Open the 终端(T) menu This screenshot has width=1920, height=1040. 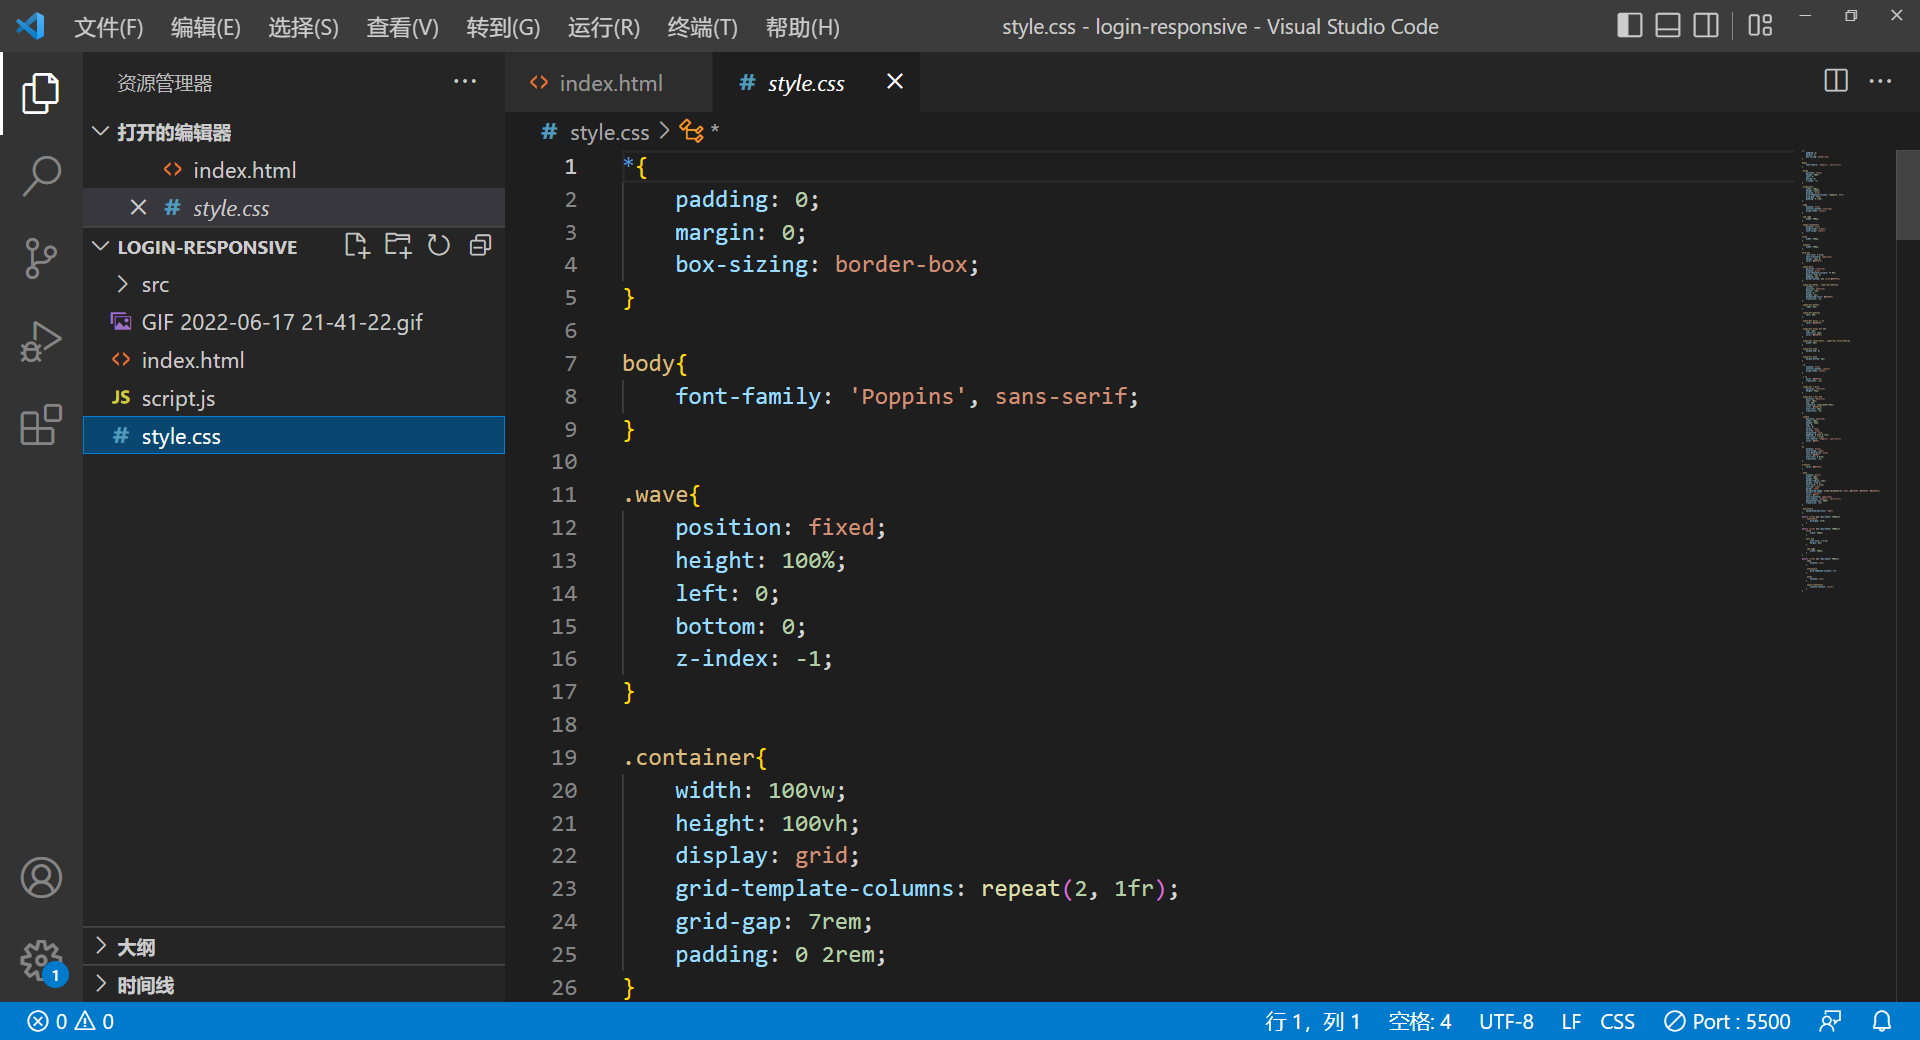(x=701, y=27)
